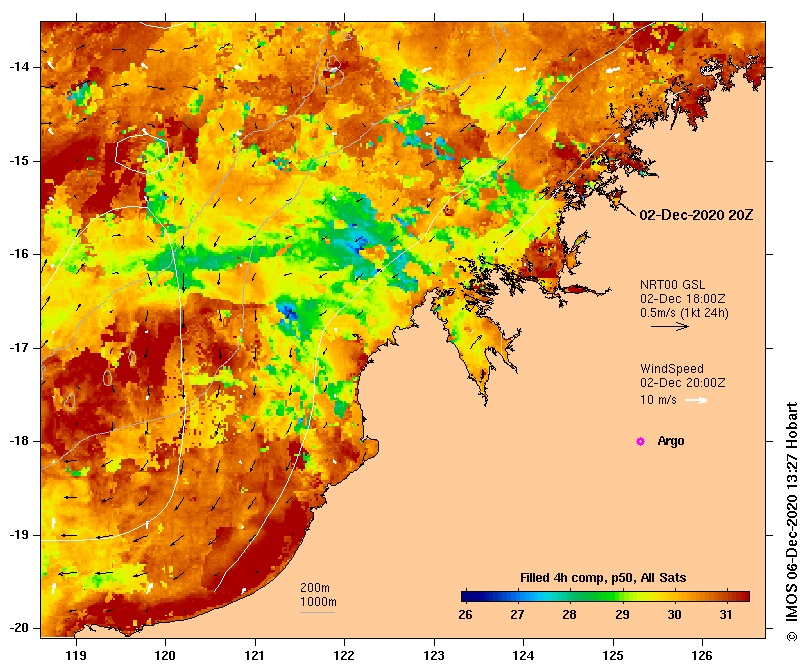The width and height of the screenshot is (809, 672).
Task: Click the IMOS copyright text on right edge
Action: (791, 521)
